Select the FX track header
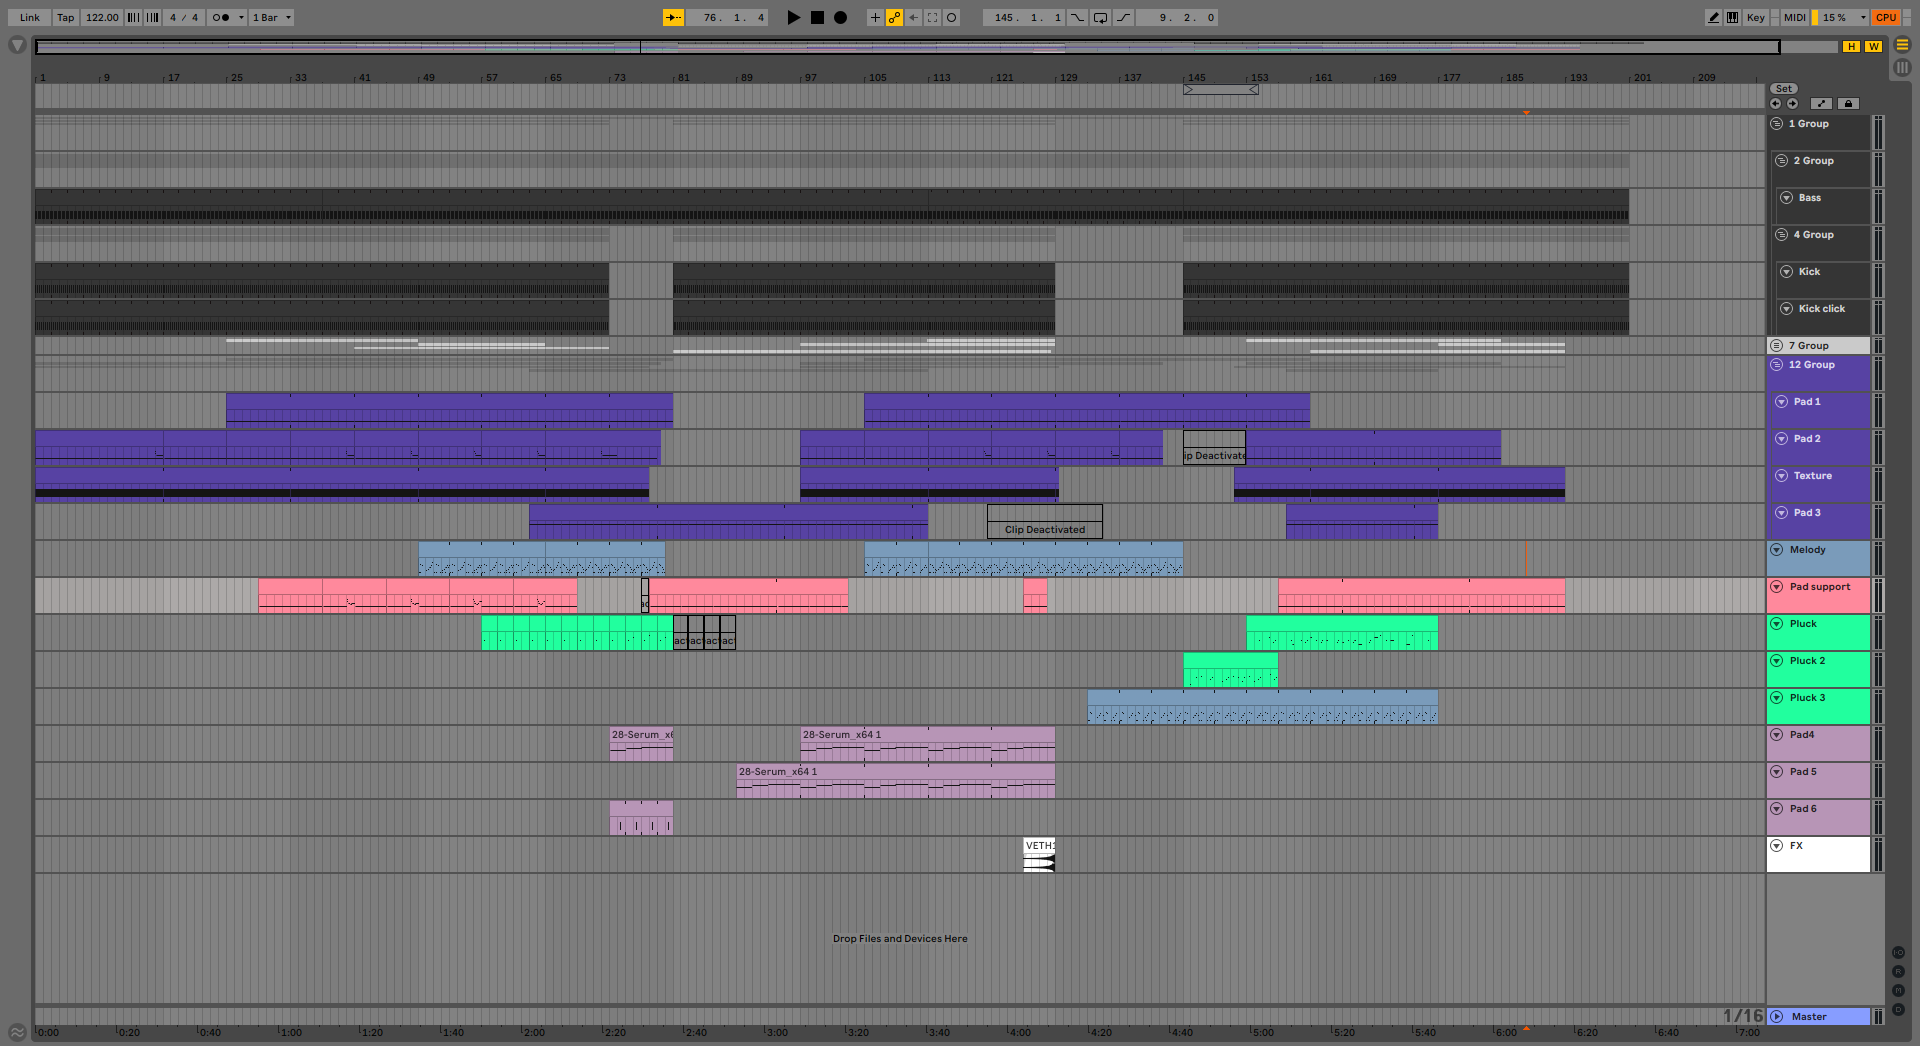The height and width of the screenshot is (1046, 1920). [x=1818, y=855]
